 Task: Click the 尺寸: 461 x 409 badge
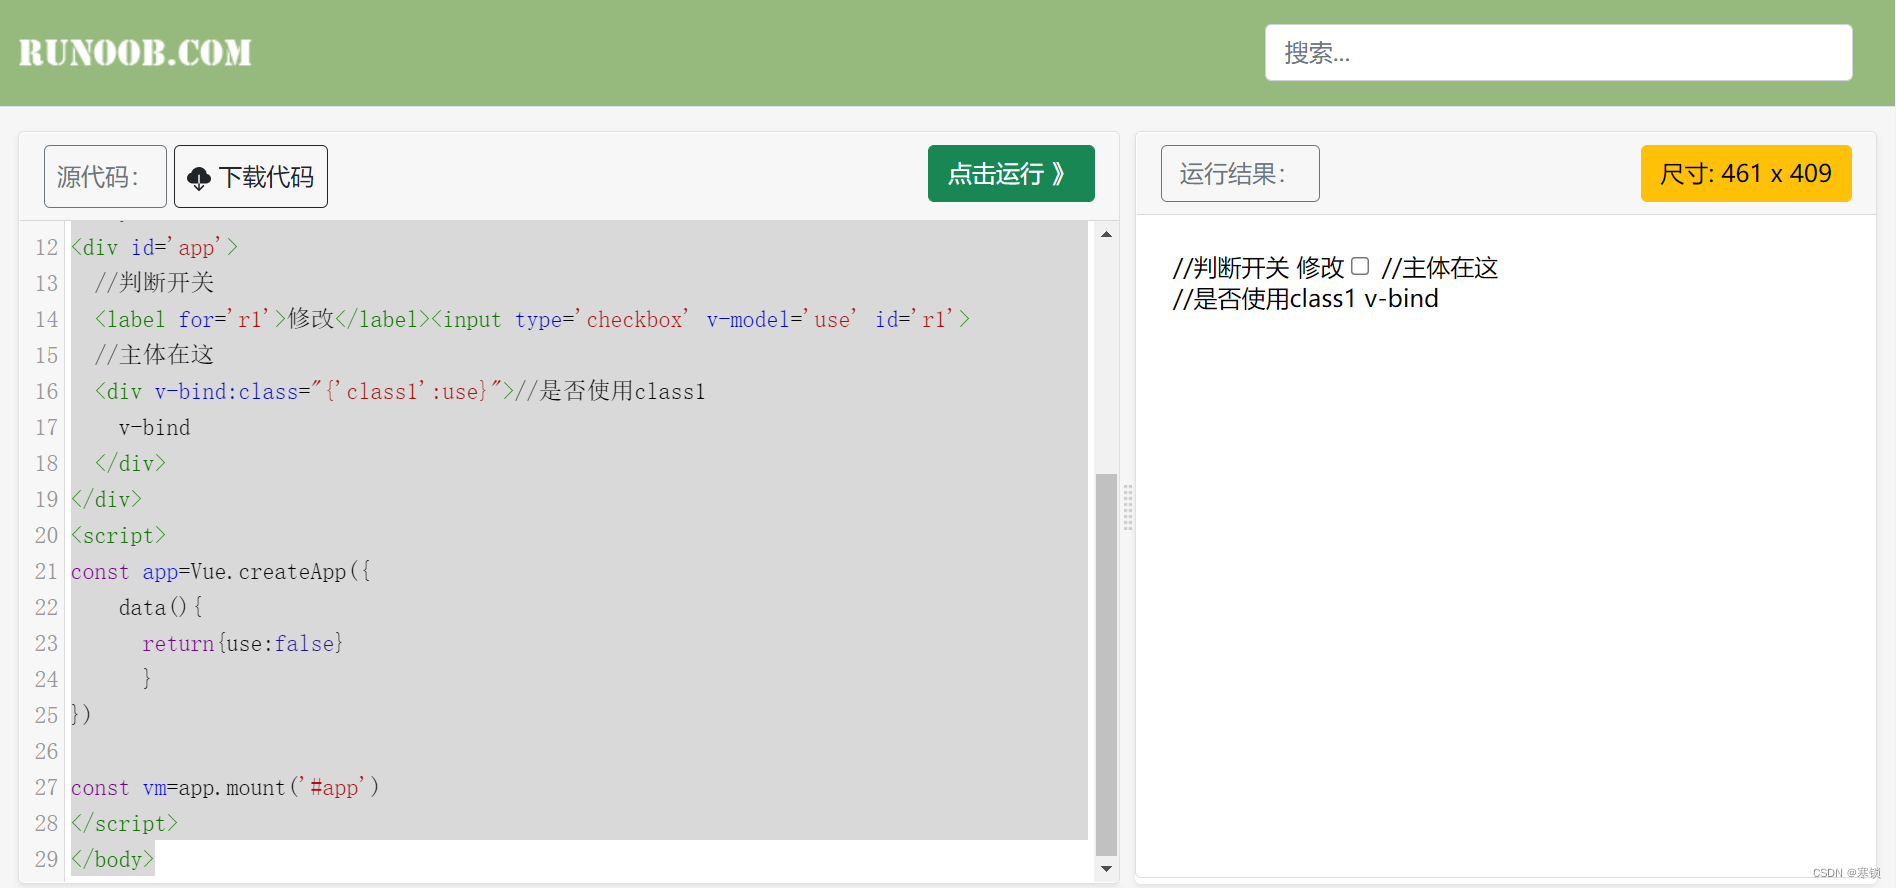pos(1746,174)
